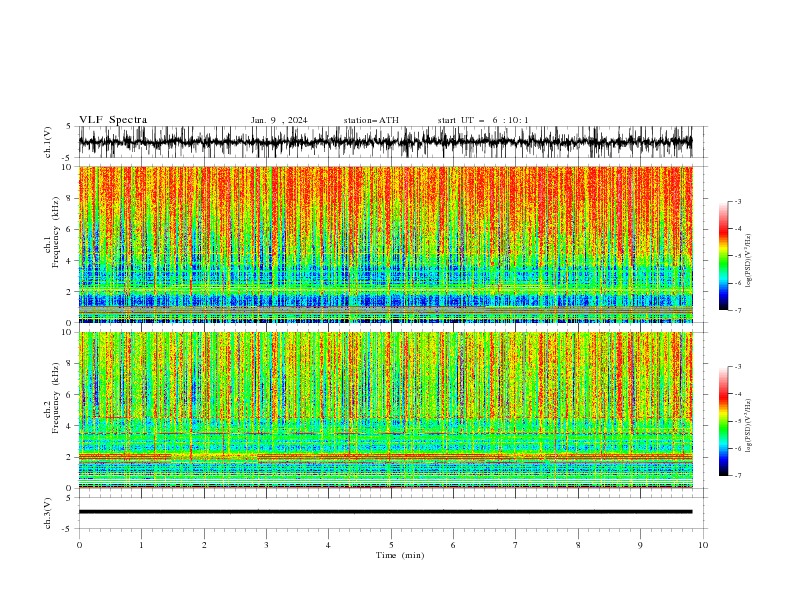This screenshot has width=792, height=612.
Task: Click the "start UT = 6 :10: 1" text
Action: tap(483, 120)
